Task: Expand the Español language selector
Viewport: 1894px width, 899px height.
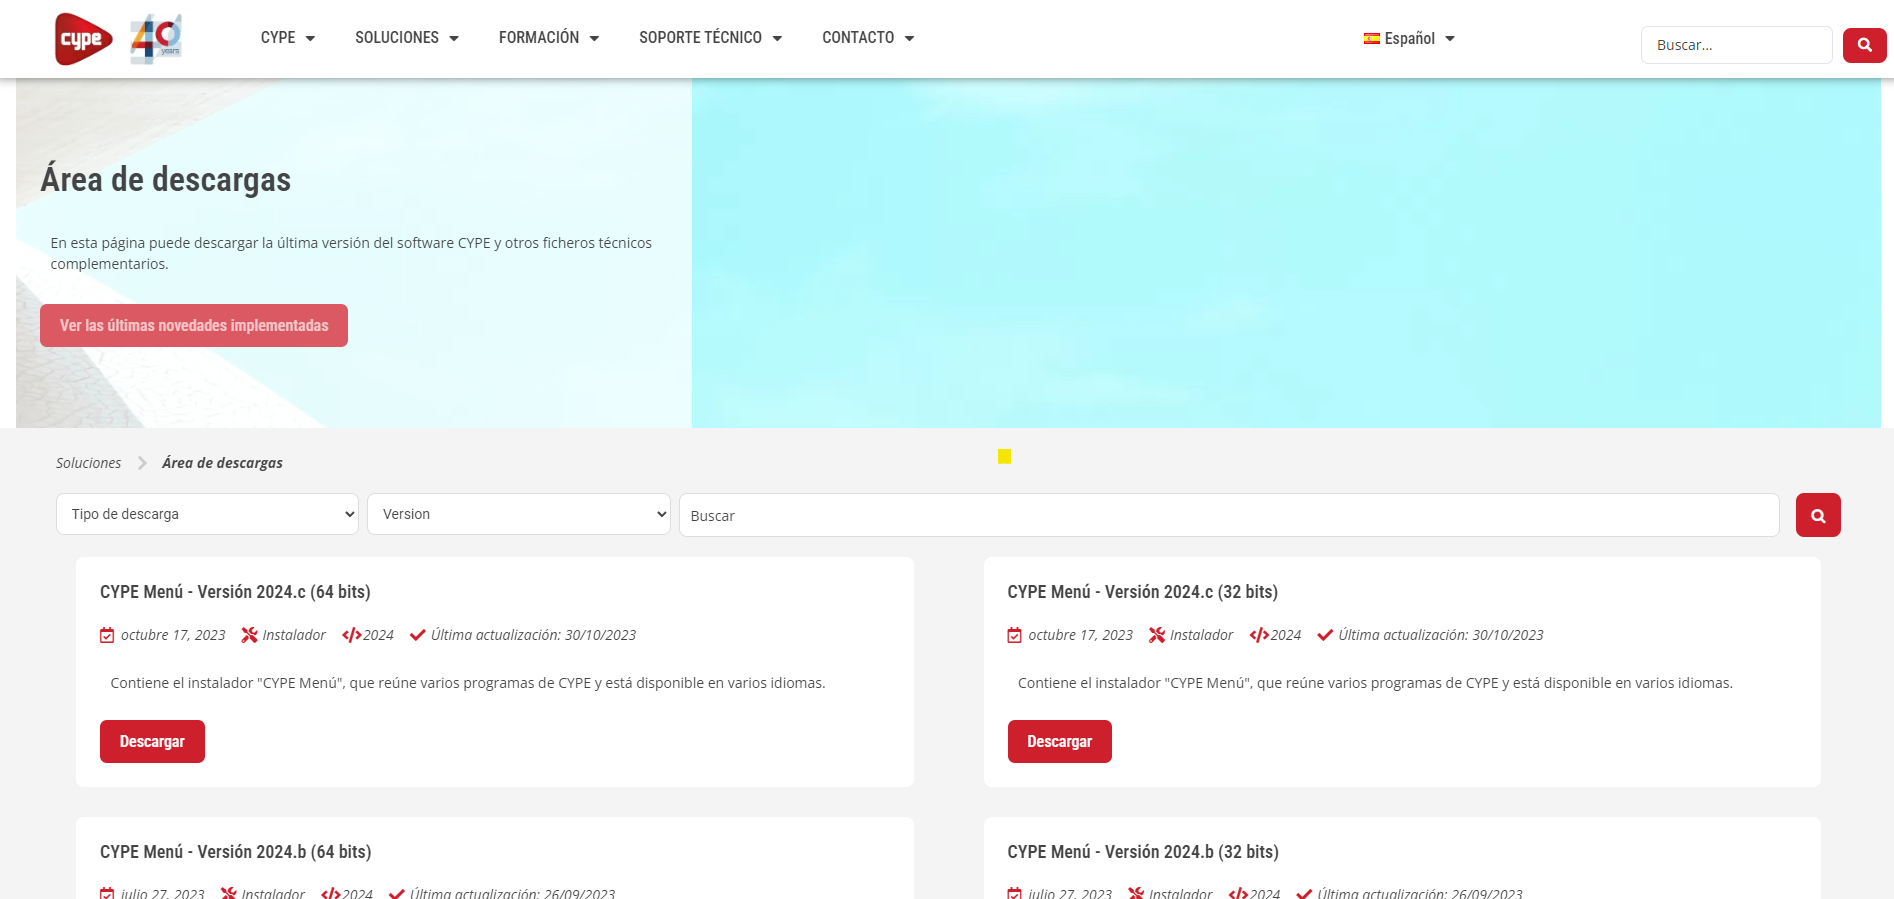Action: (1409, 39)
